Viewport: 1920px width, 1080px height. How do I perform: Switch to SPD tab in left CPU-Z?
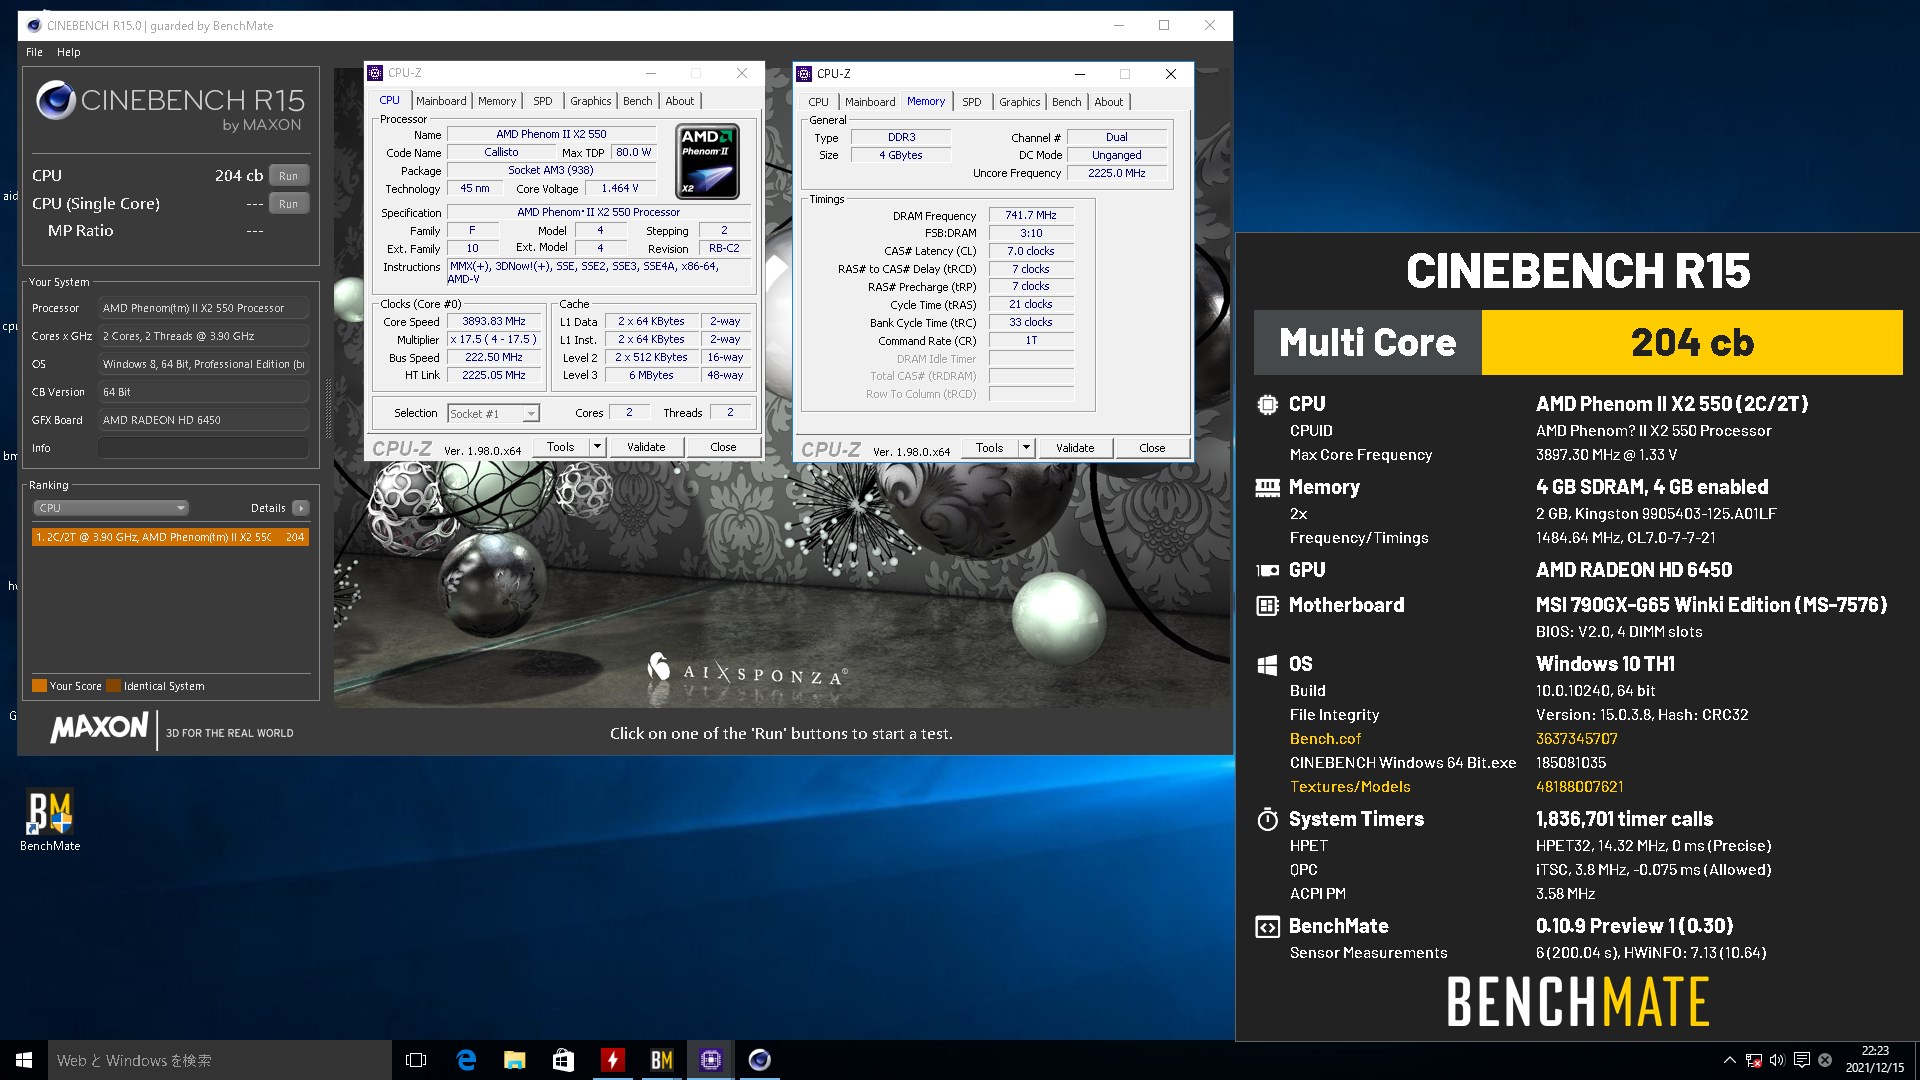pos(543,101)
